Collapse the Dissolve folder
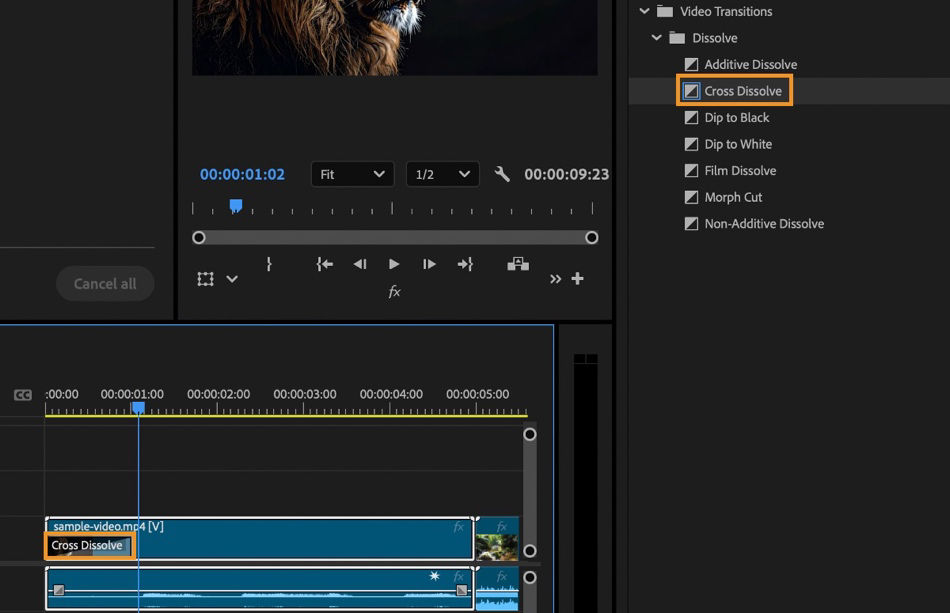 [657, 37]
